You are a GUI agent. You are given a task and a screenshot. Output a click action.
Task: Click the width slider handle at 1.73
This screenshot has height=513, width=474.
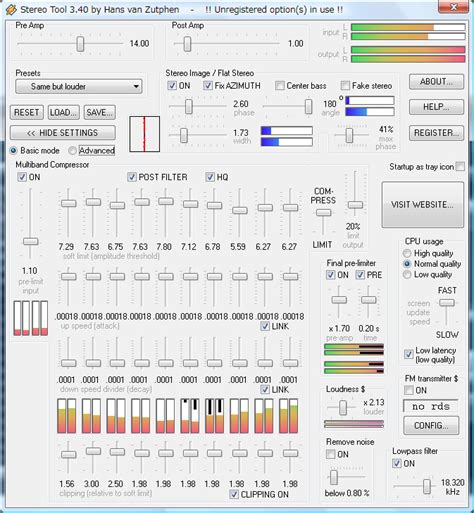coord(184,135)
